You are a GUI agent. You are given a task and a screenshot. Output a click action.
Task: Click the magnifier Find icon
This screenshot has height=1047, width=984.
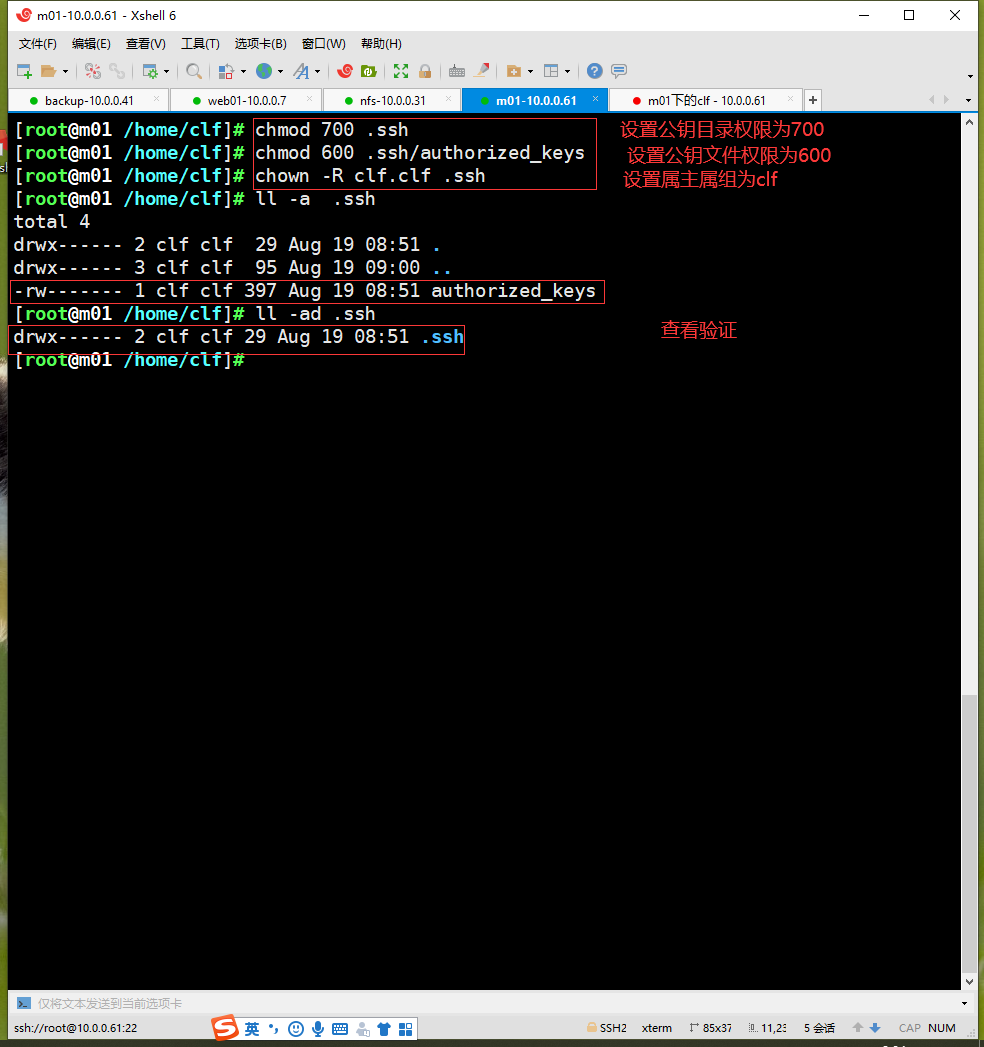[194, 71]
